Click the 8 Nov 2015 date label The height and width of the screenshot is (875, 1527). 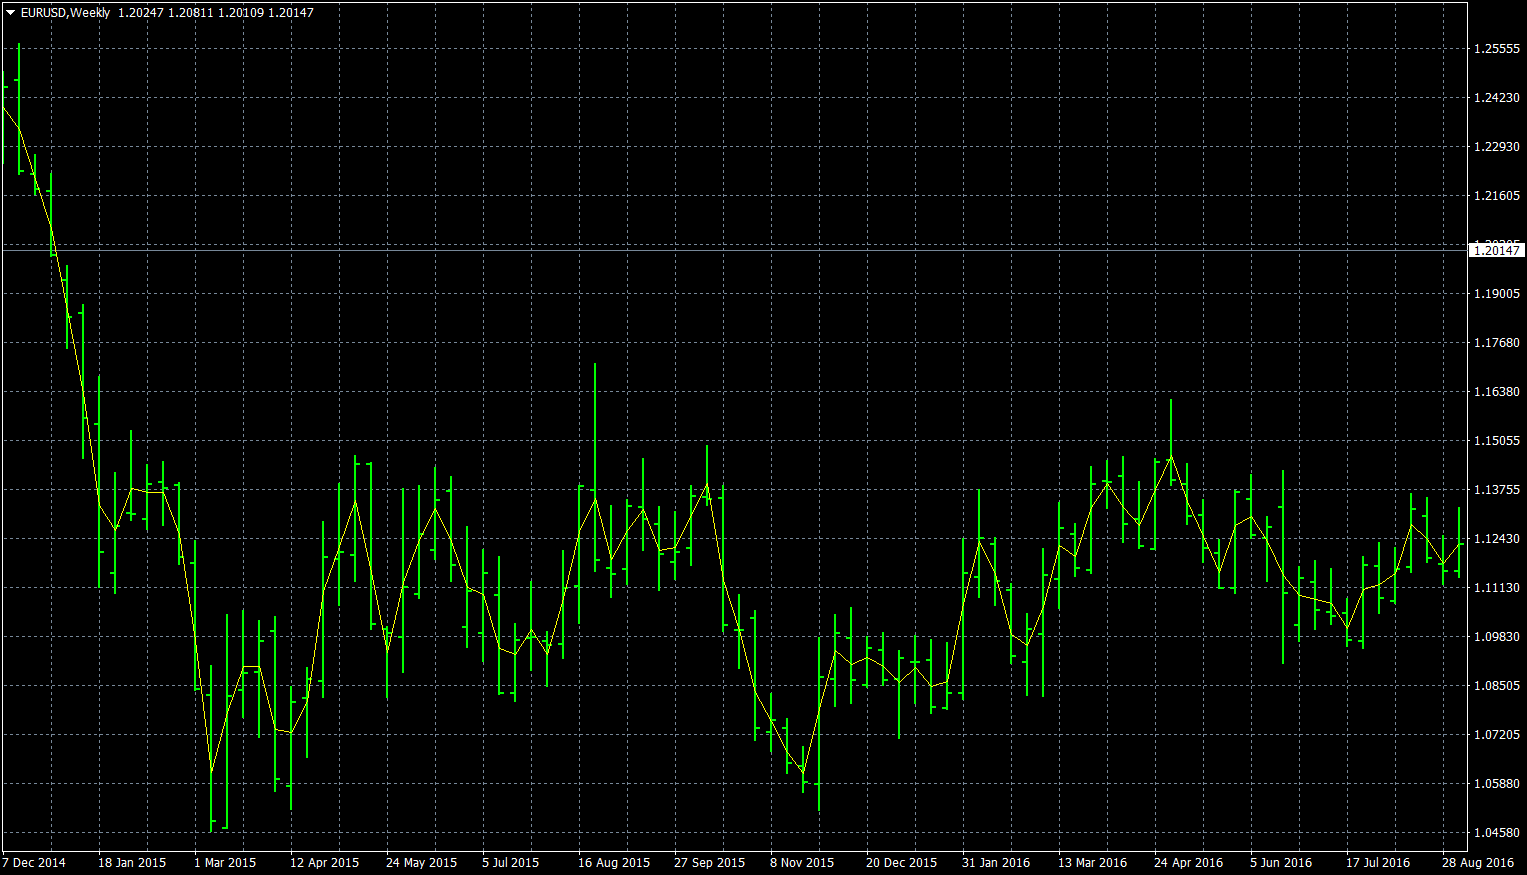[802, 862]
